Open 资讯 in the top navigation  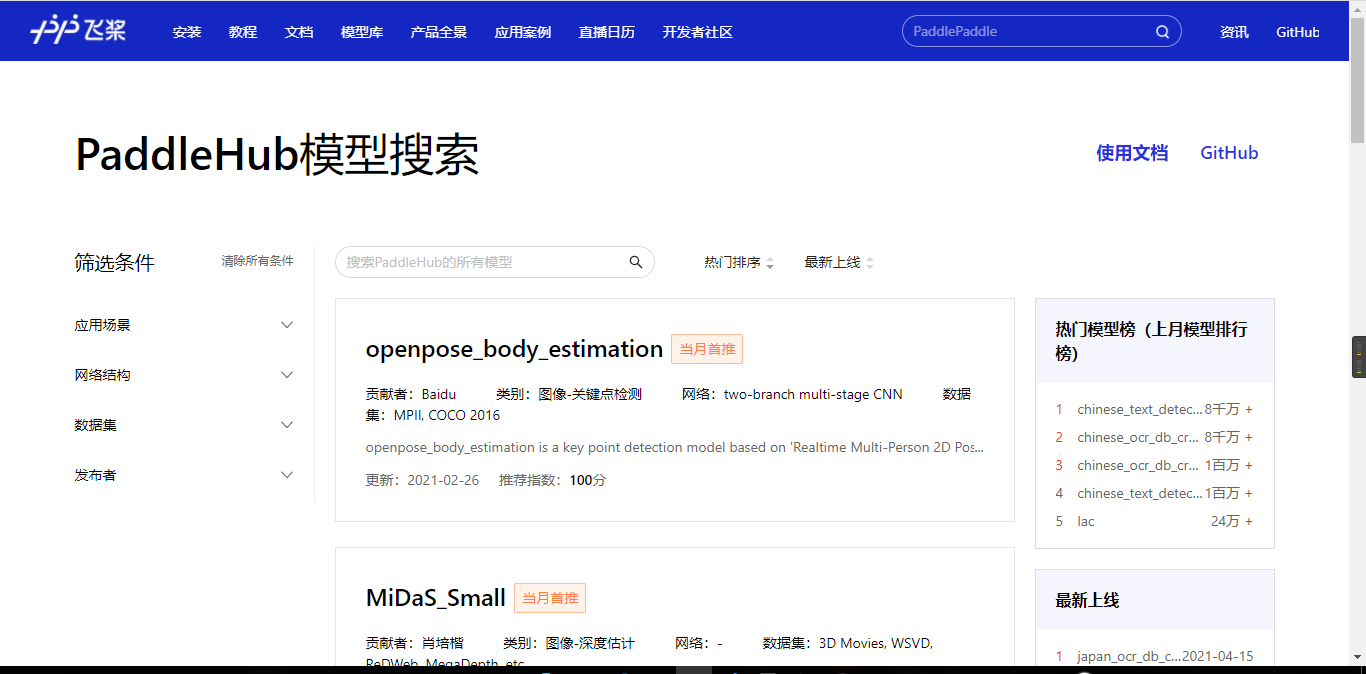1234,32
